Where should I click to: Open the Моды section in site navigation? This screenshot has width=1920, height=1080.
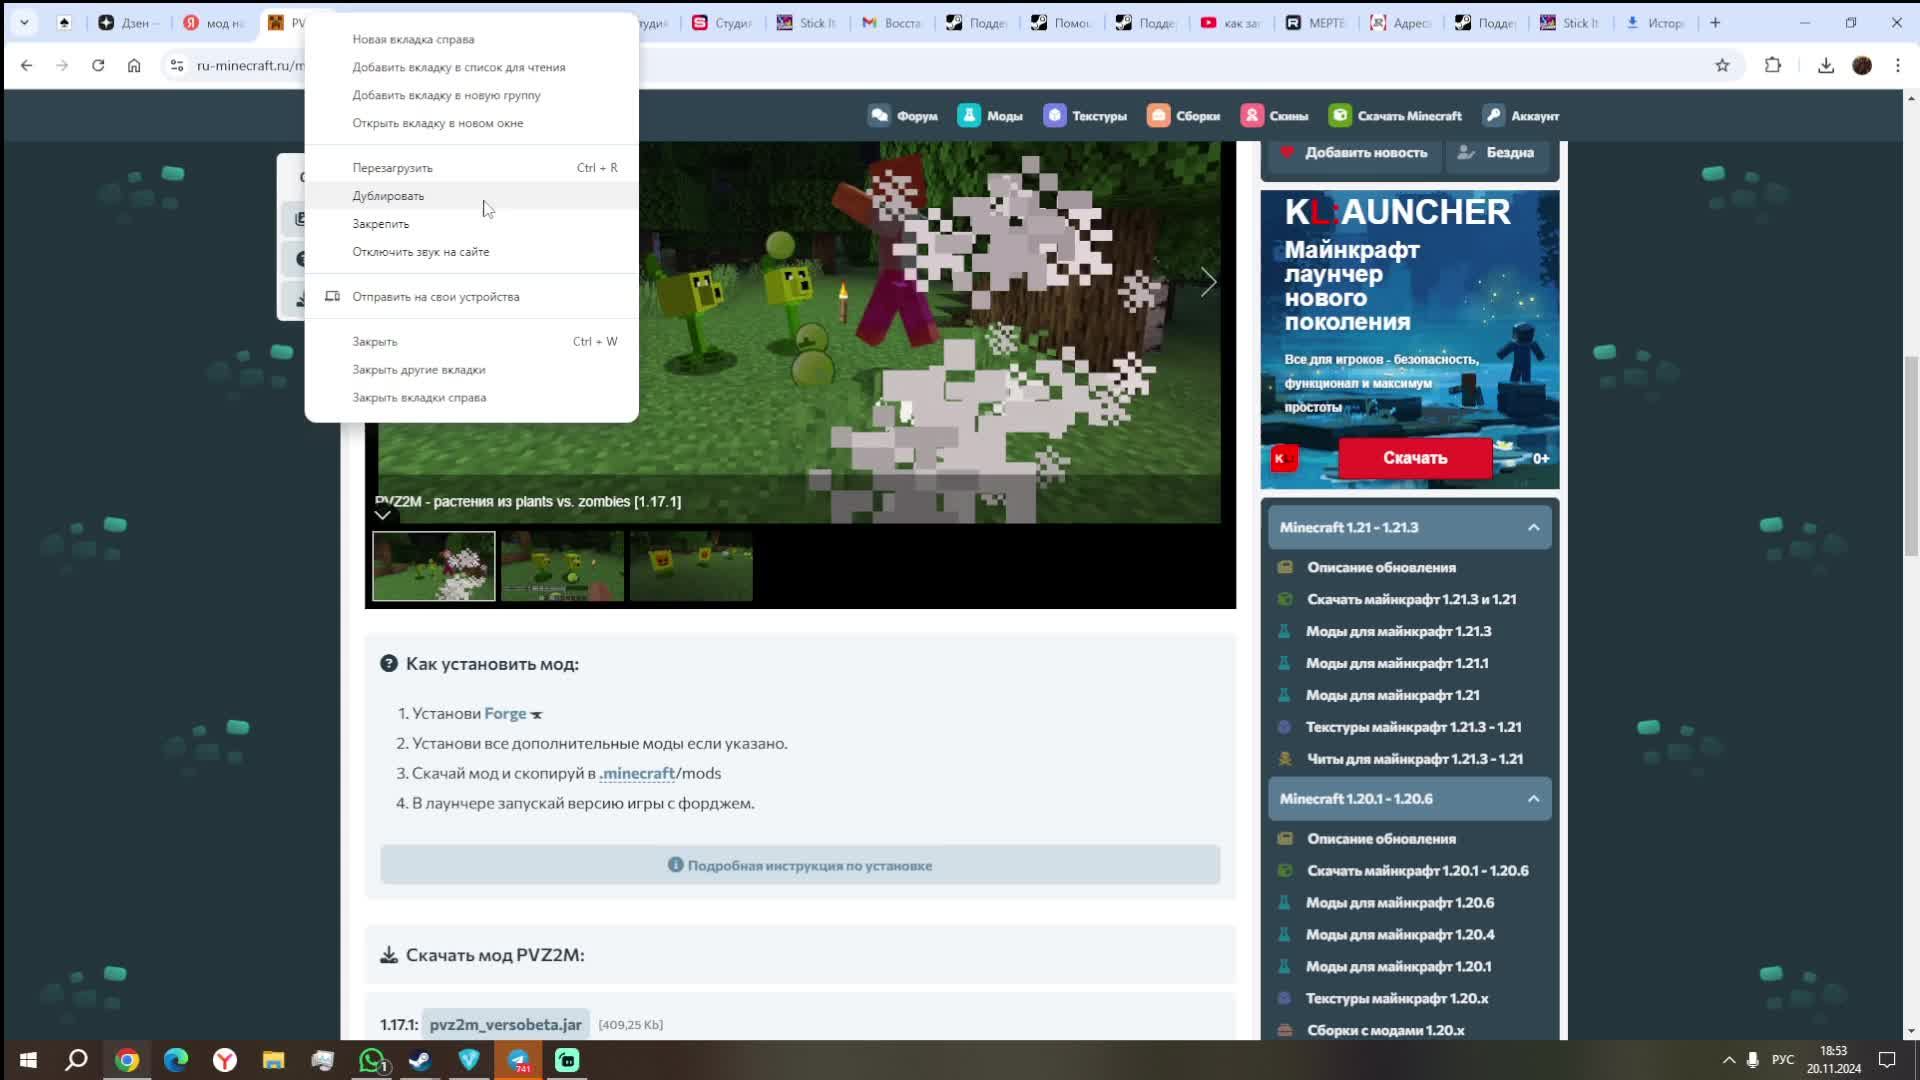coord(990,116)
